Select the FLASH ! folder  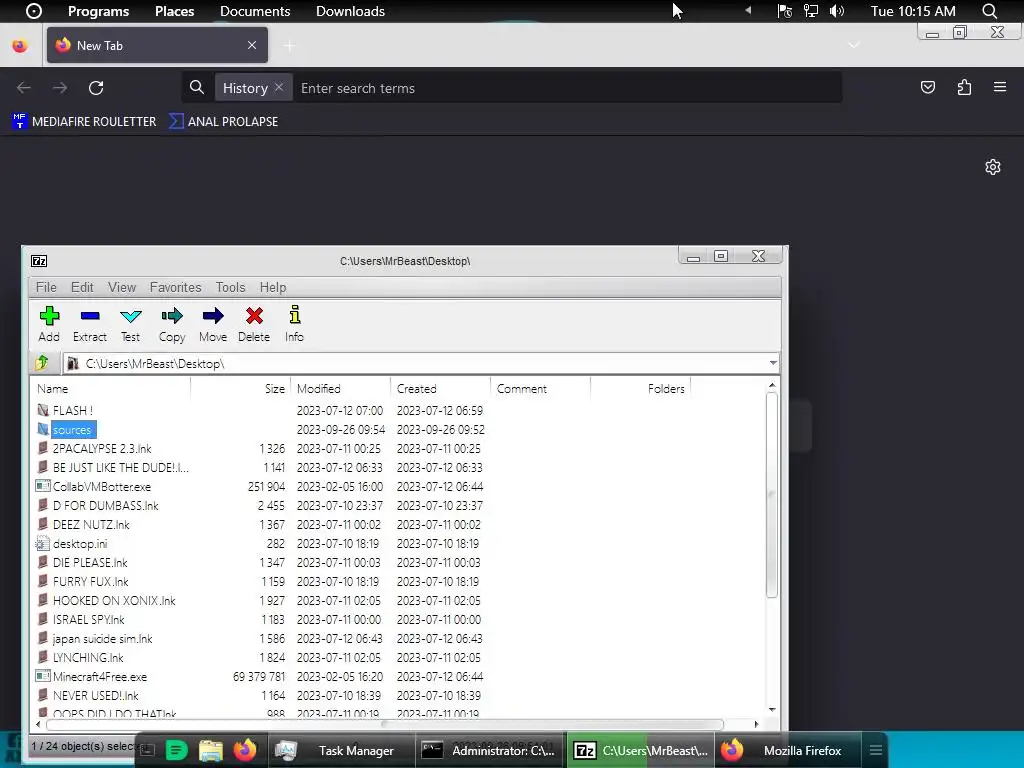[x=72, y=411]
